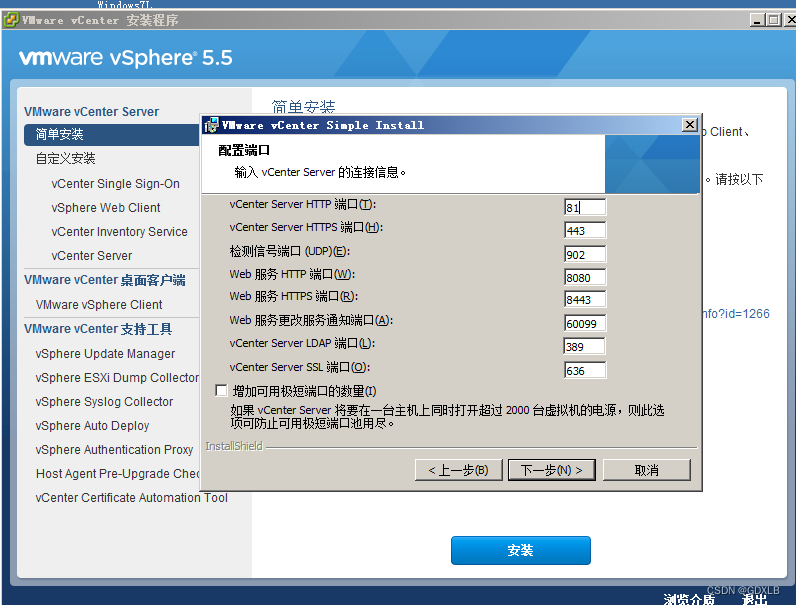The width and height of the screenshot is (796, 605).
Task: Select the Web service HTTP port field 8080
Action: (x=585, y=278)
